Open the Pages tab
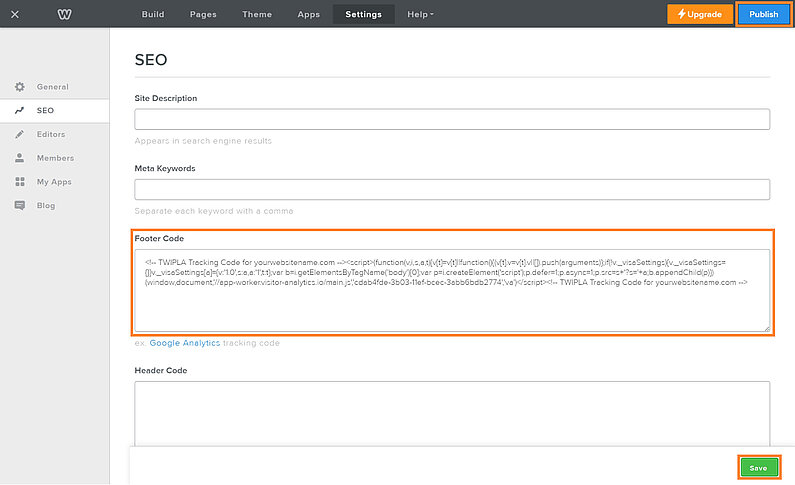The image size is (795, 485). click(203, 14)
